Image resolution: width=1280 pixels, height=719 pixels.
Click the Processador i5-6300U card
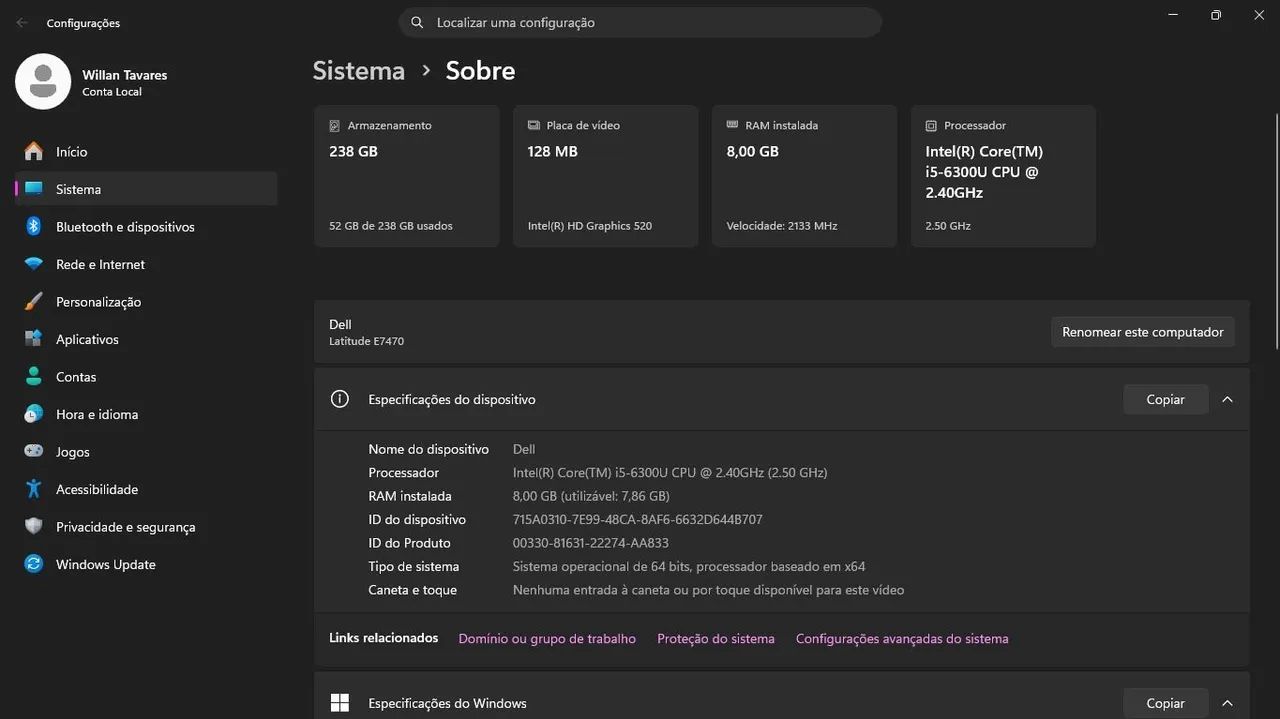point(1004,176)
